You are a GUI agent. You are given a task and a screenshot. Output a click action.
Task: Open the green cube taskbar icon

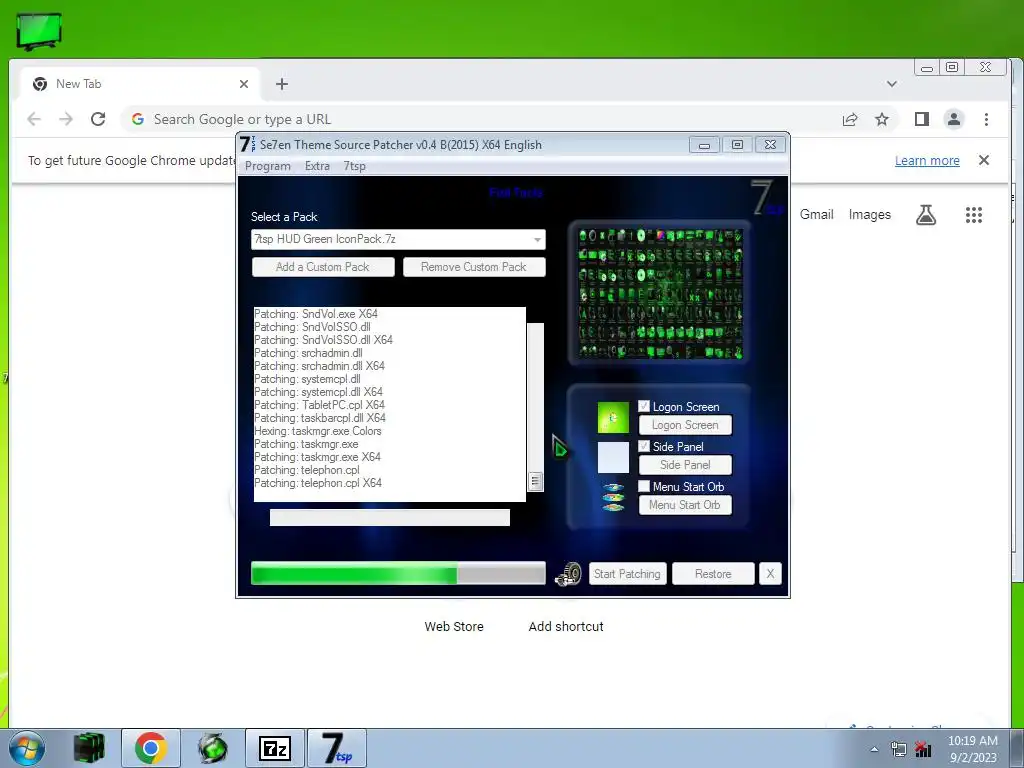pos(89,748)
